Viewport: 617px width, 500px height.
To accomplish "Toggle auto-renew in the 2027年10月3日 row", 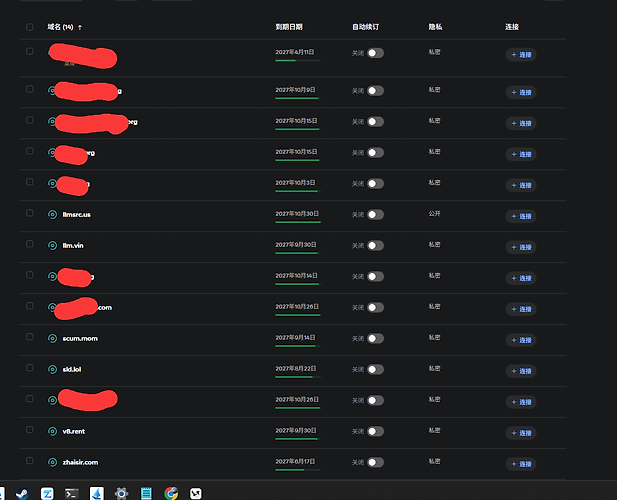I will click(375, 184).
